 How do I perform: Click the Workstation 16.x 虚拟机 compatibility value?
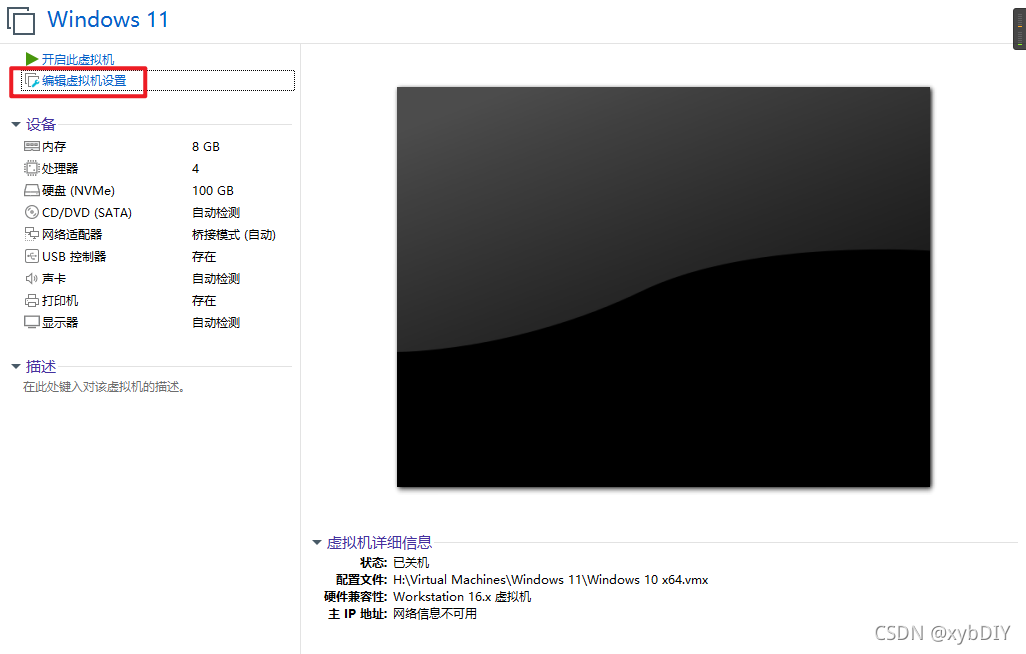462,596
